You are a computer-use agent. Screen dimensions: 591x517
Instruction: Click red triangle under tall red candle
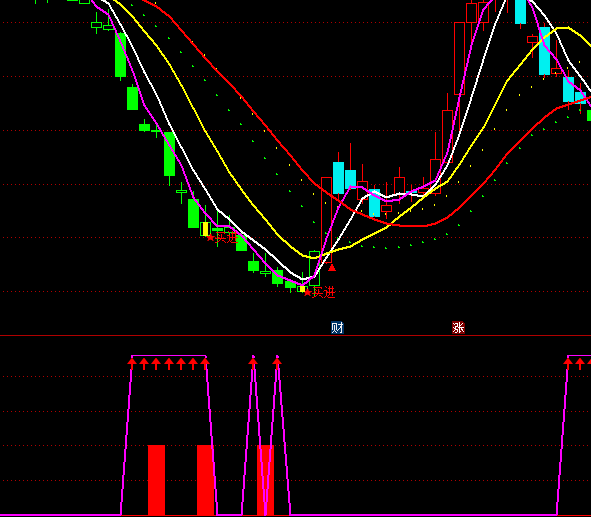click(332, 268)
